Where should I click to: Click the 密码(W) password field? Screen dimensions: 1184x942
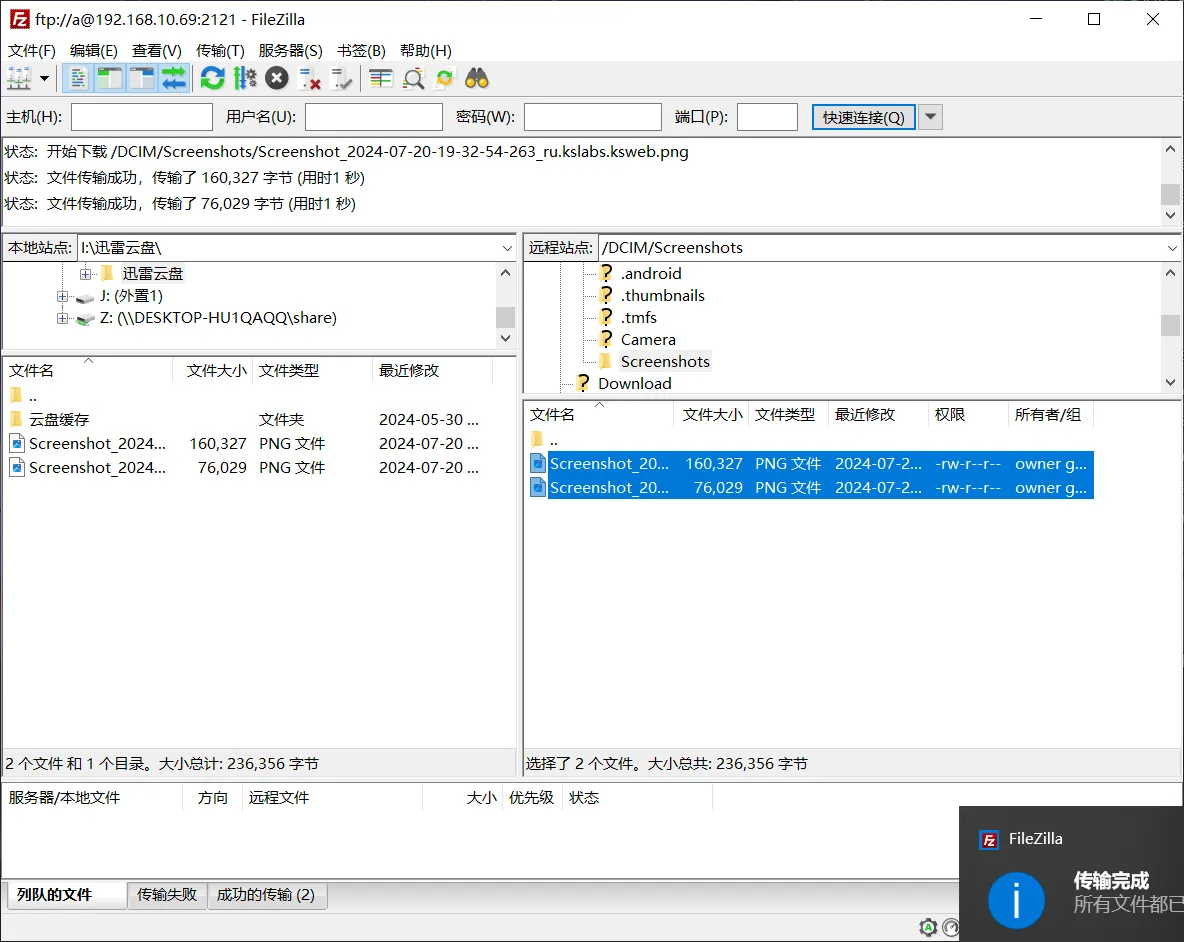593,117
